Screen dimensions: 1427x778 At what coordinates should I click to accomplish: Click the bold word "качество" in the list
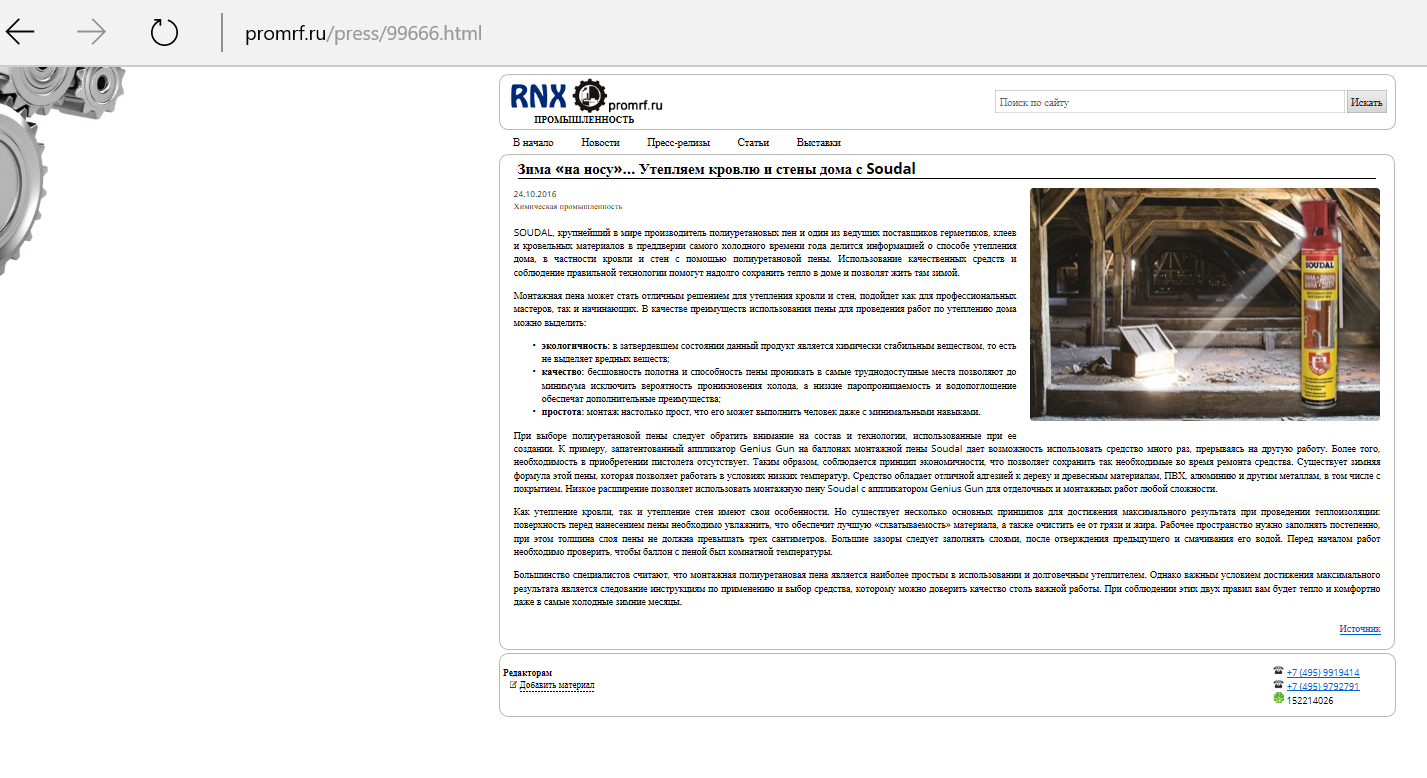[562, 371]
